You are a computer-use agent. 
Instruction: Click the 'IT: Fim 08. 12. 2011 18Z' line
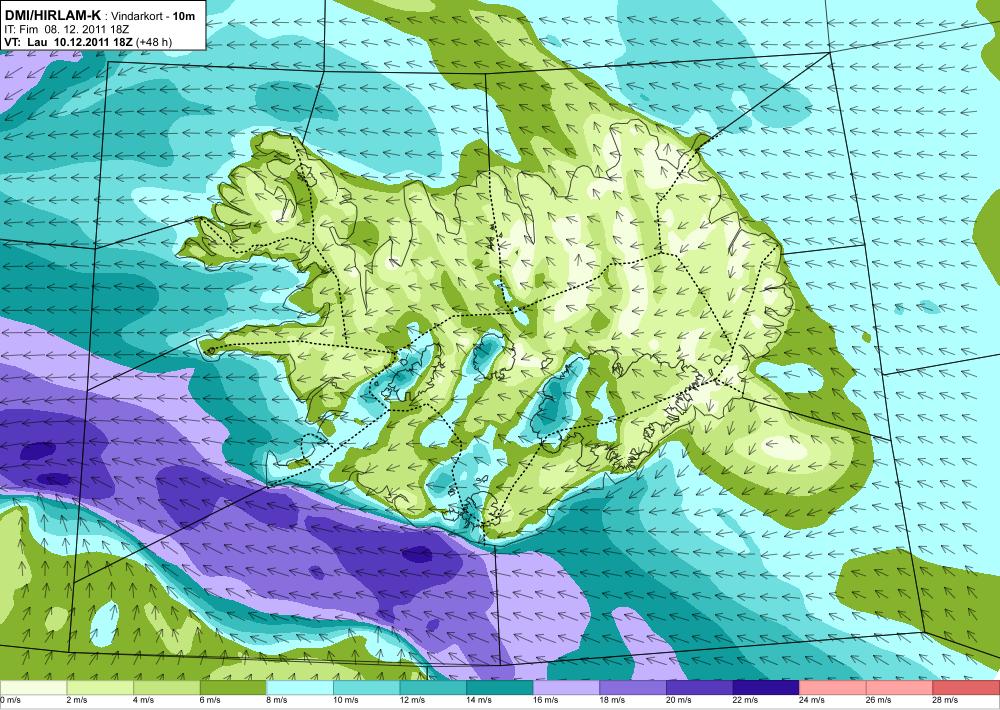click(65, 29)
